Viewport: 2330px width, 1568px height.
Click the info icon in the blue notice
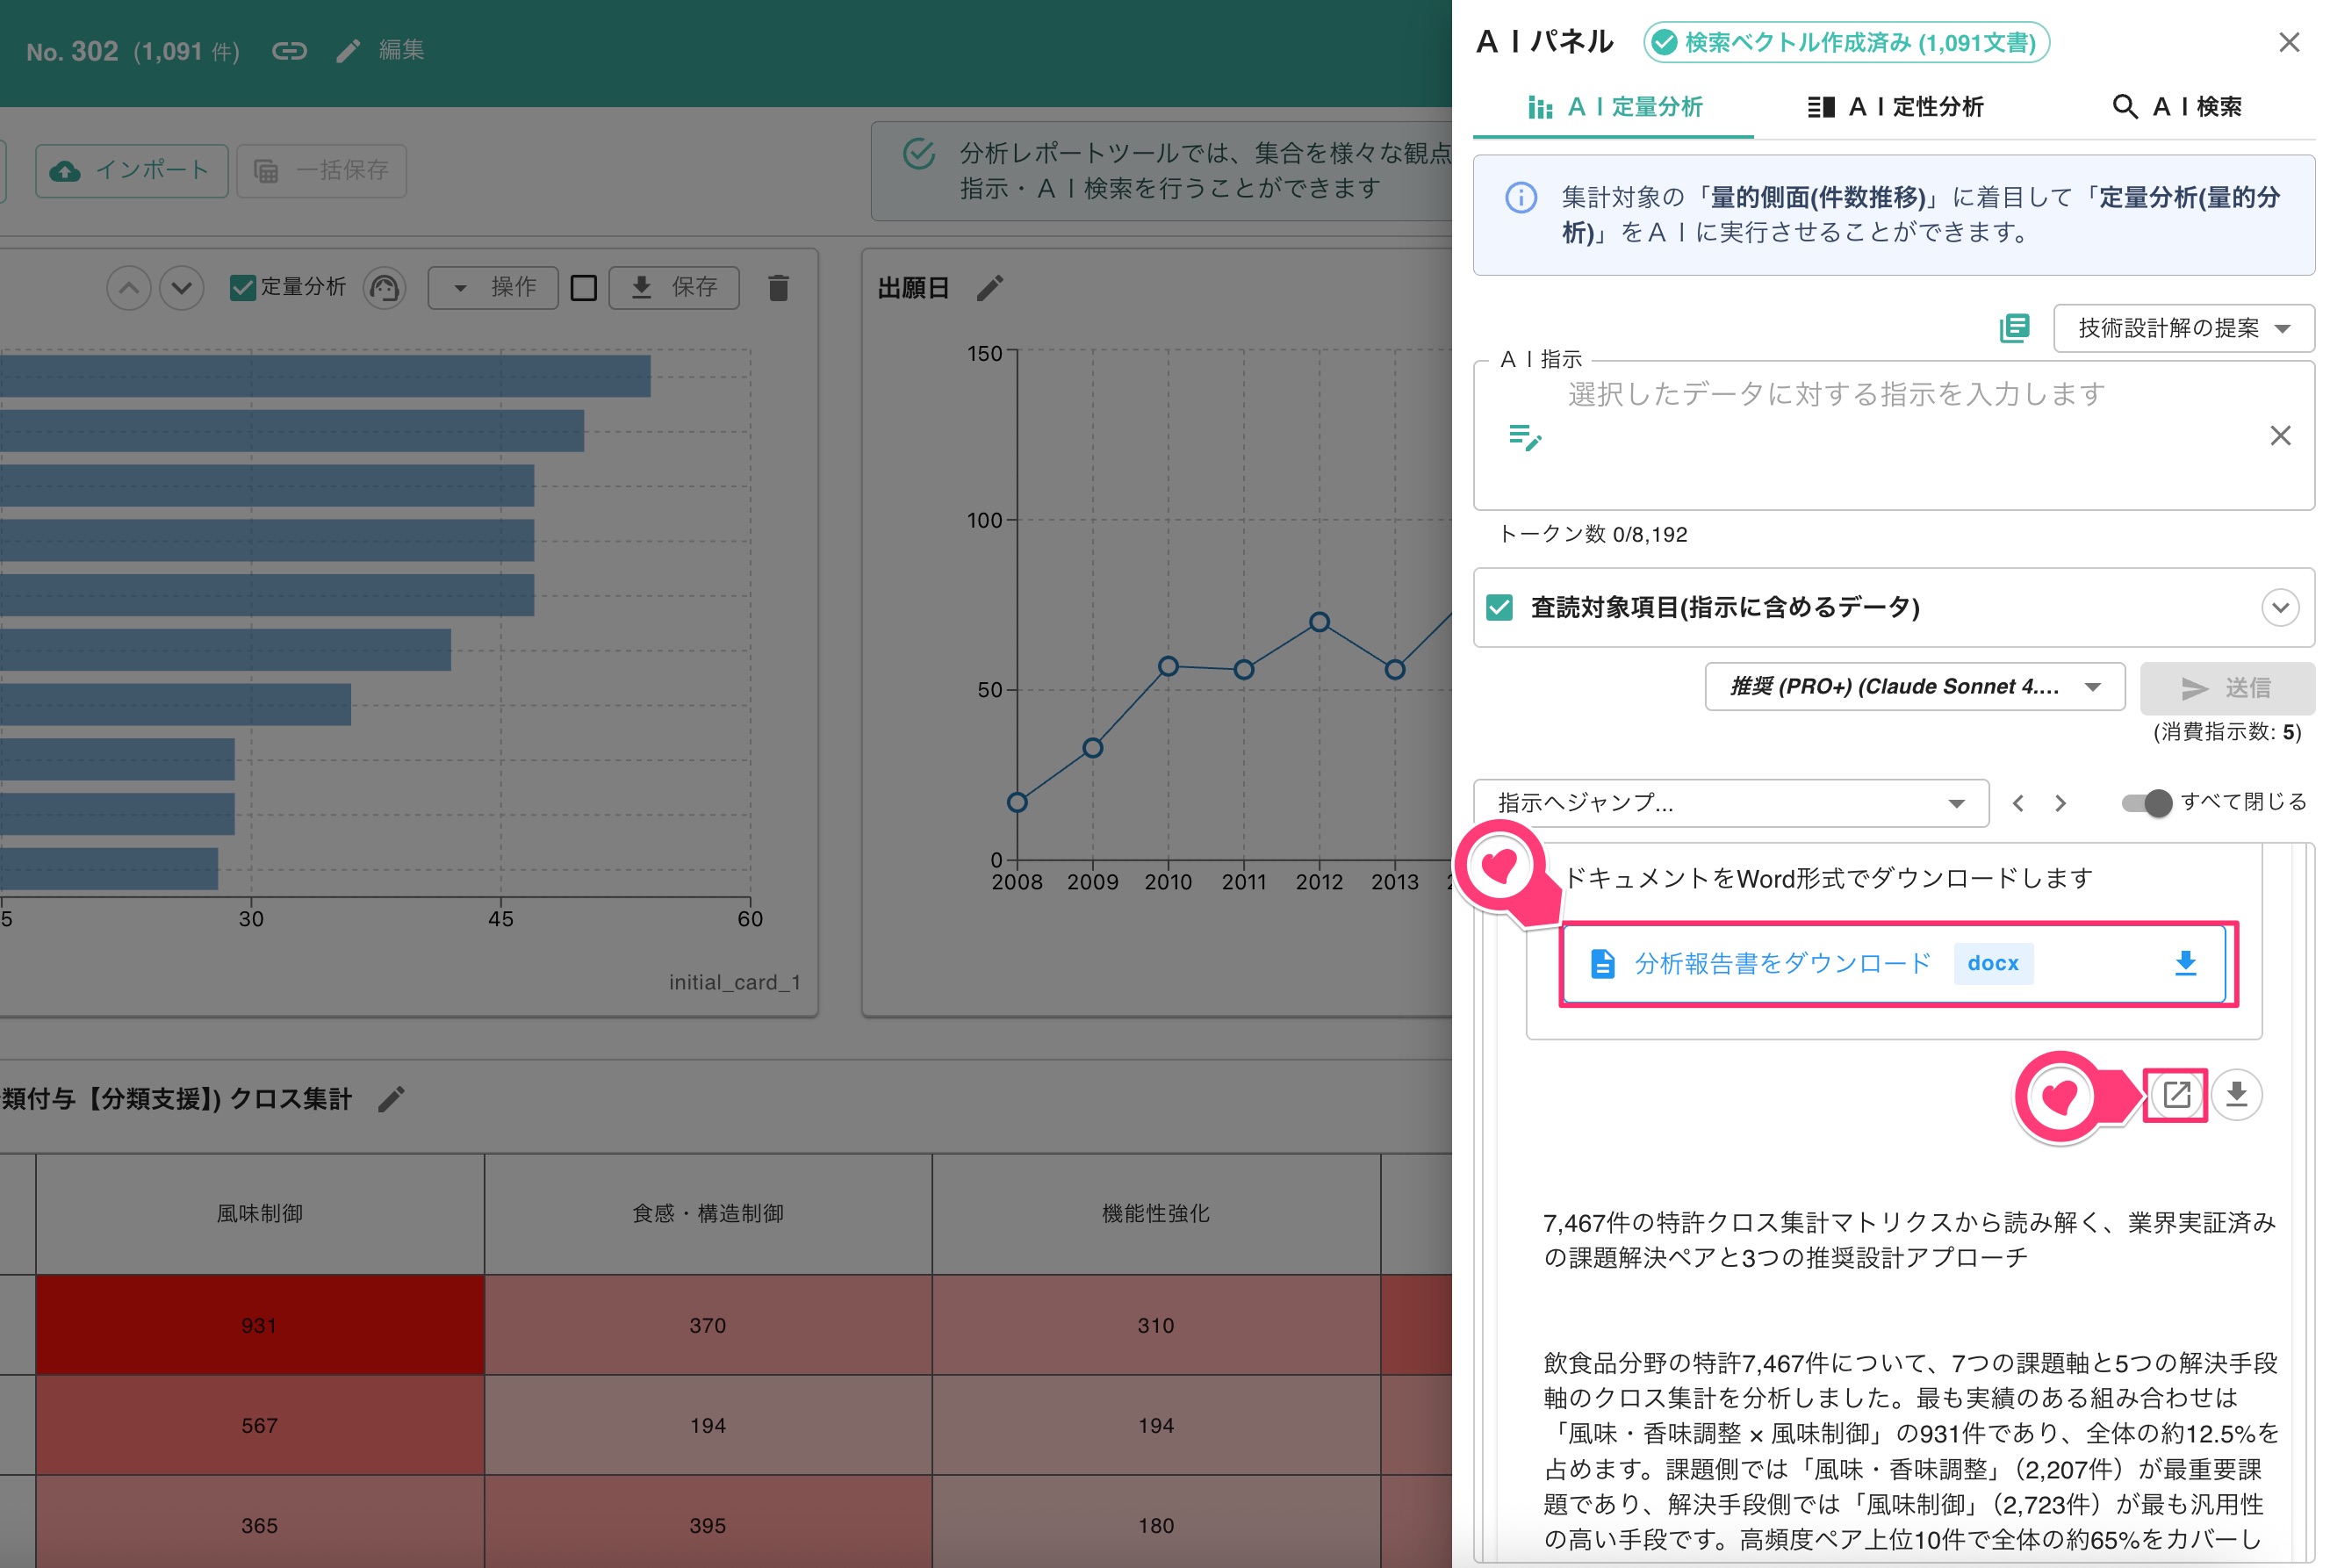(x=1521, y=198)
